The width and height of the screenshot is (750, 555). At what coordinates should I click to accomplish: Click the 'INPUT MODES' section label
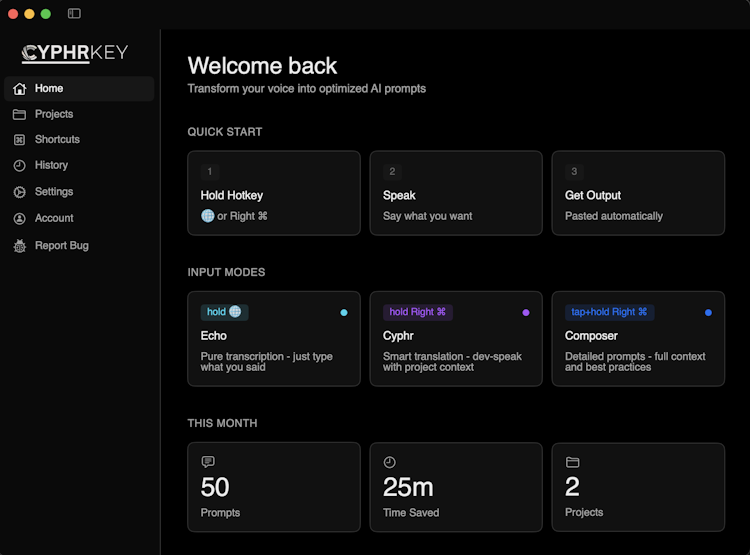[x=226, y=272]
